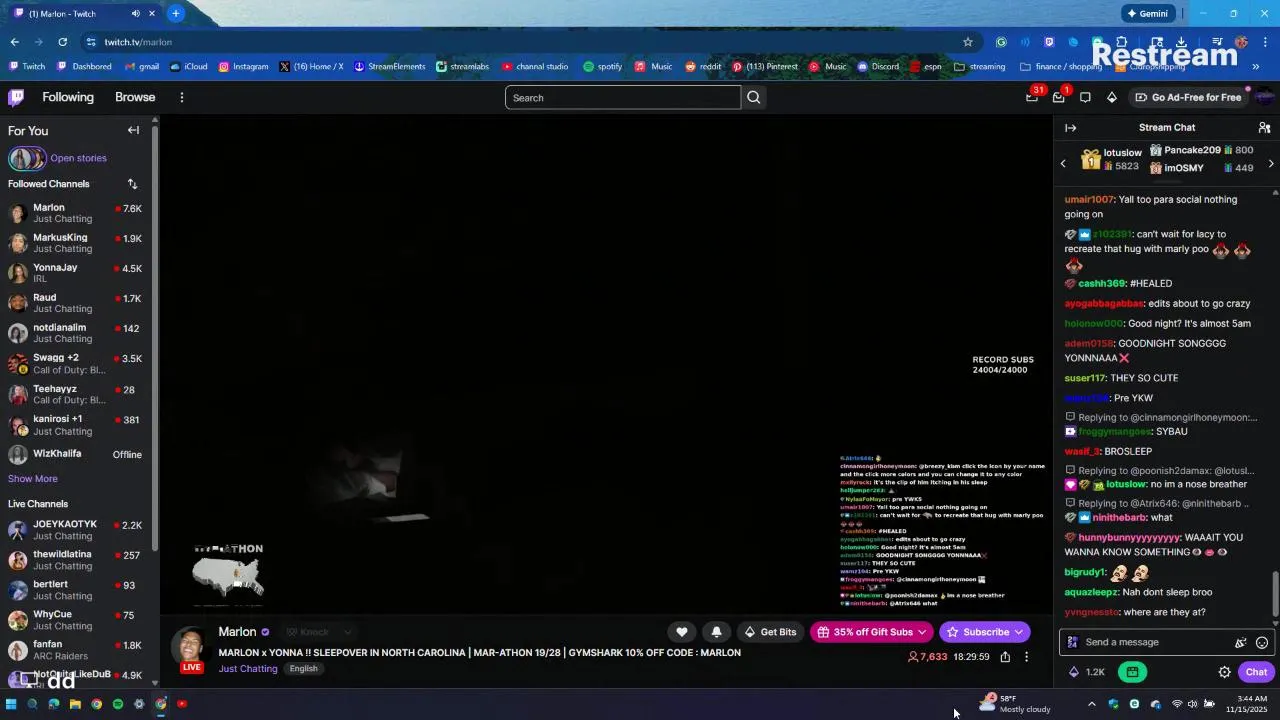Click lotuslow top gifter entry
Viewport: 1280px width, 720px height.
click(1112, 159)
